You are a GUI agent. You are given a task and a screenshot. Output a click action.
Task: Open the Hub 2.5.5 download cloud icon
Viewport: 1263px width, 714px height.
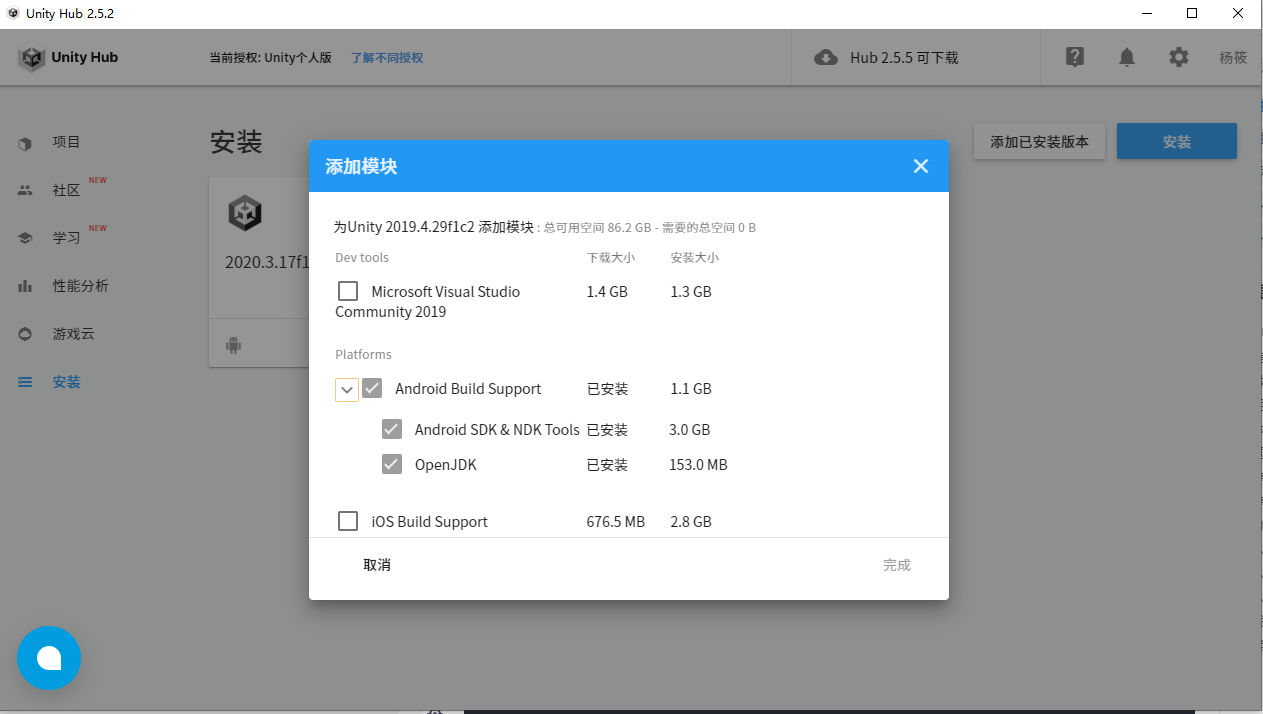pos(826,58)
